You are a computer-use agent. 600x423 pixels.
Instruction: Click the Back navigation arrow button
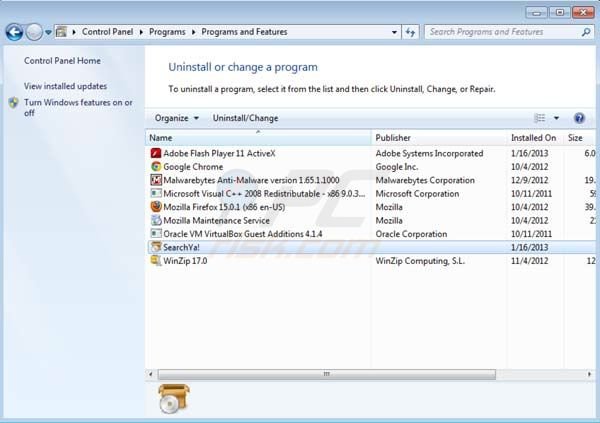pos(15,32)
